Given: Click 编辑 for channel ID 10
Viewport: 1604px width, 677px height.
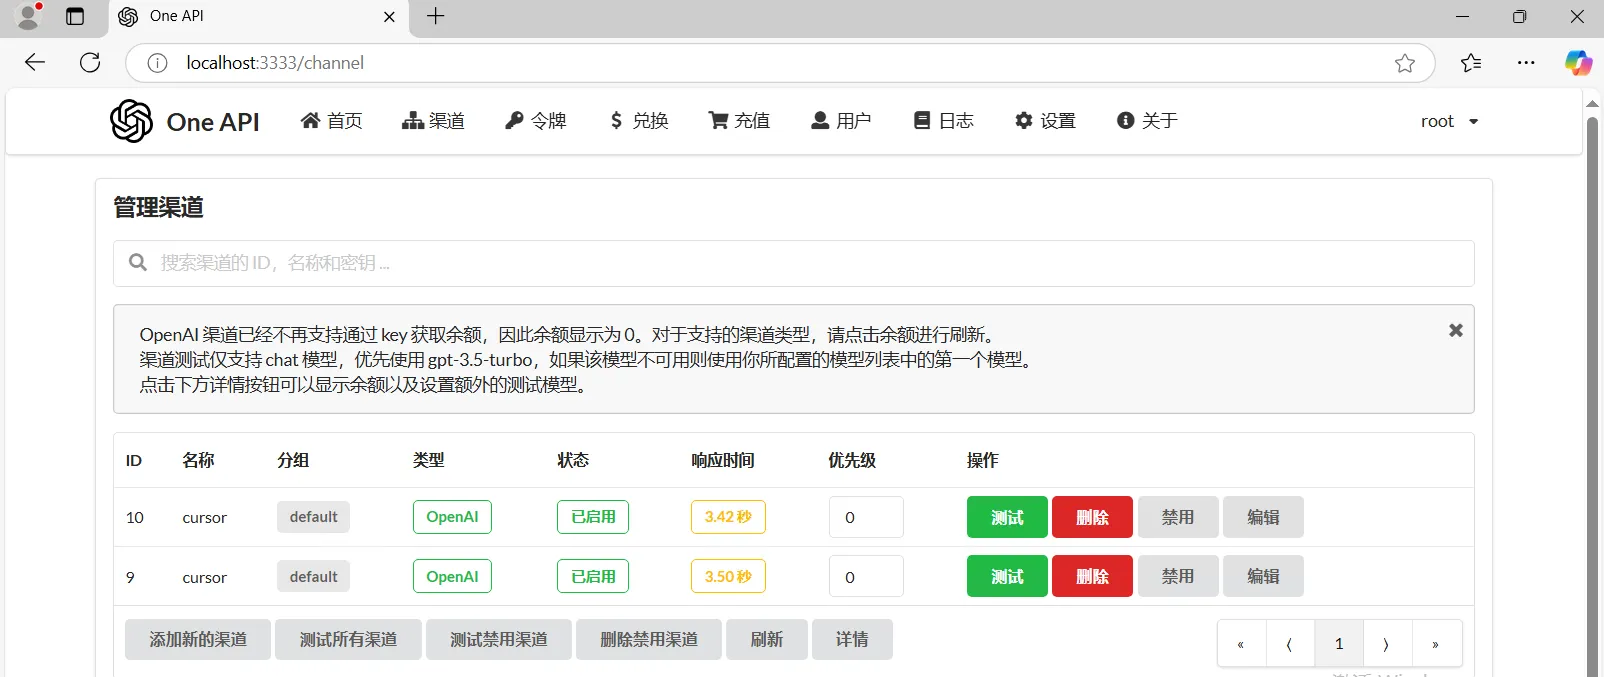Looking at the screenshot, I should [x=1263, y=517].
